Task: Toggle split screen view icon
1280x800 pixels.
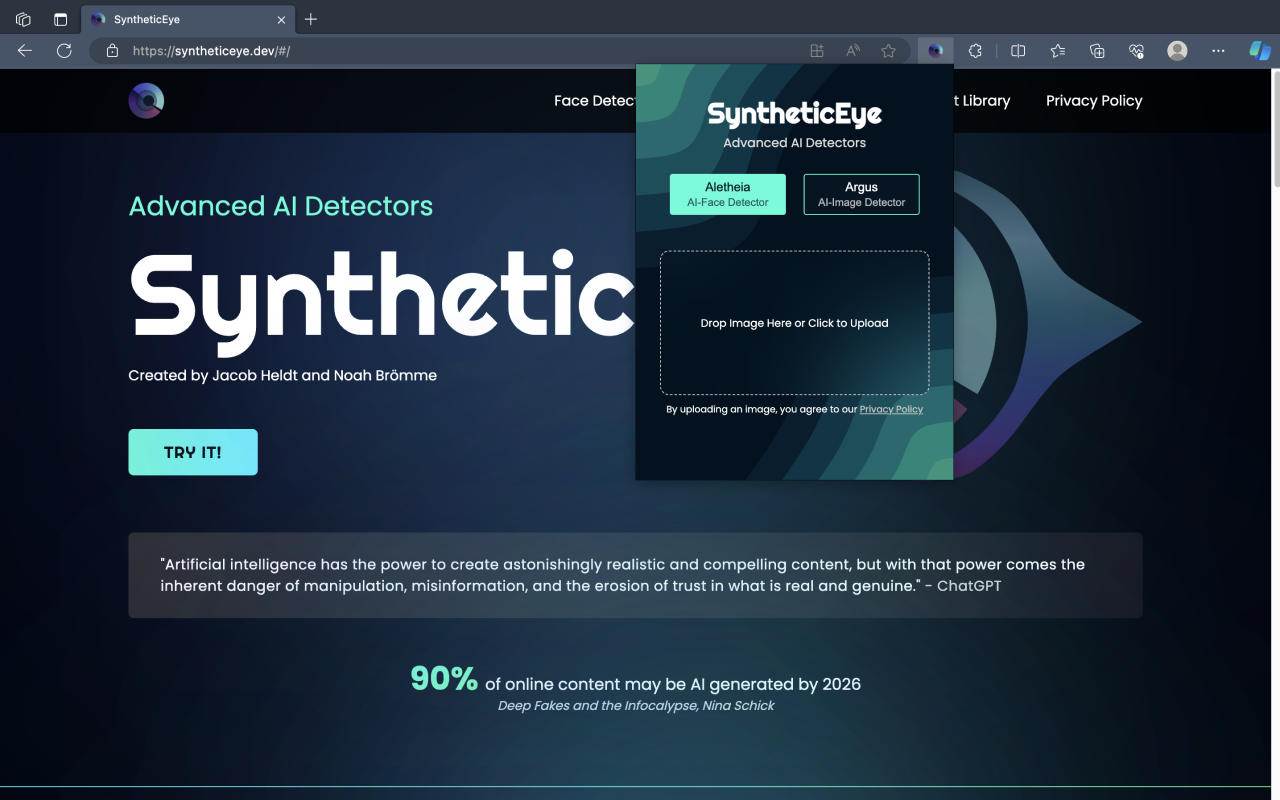Action: (1018, 51)
